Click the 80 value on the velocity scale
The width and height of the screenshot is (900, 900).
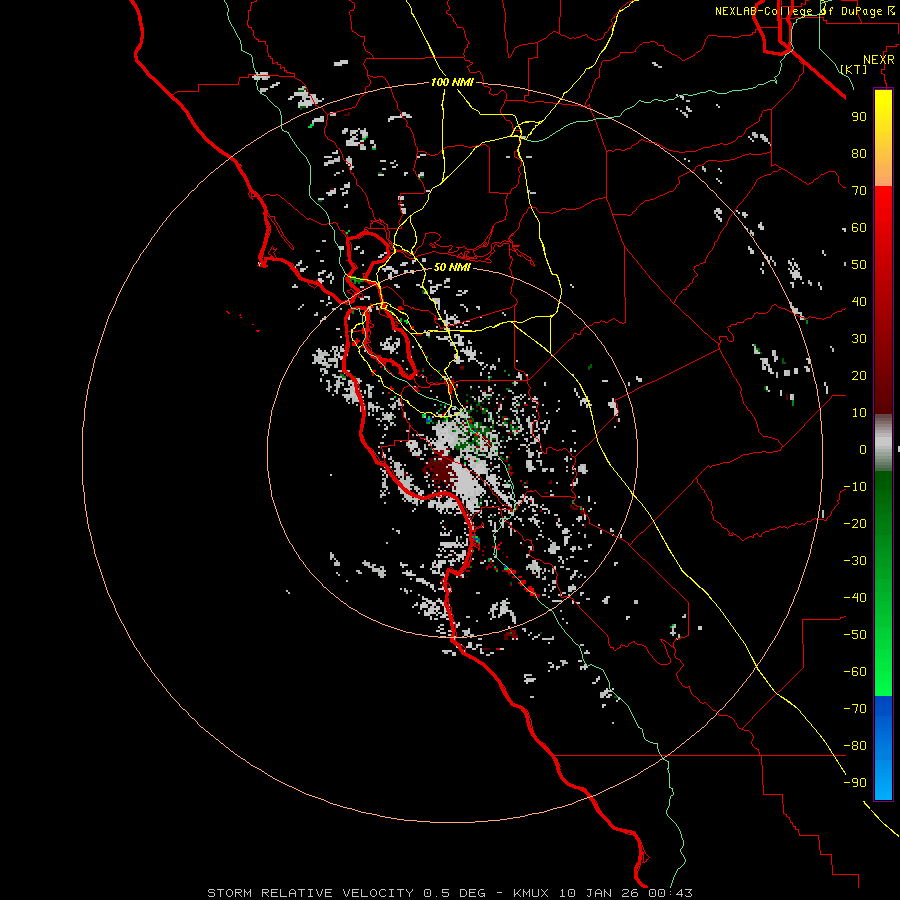point(859,153)
